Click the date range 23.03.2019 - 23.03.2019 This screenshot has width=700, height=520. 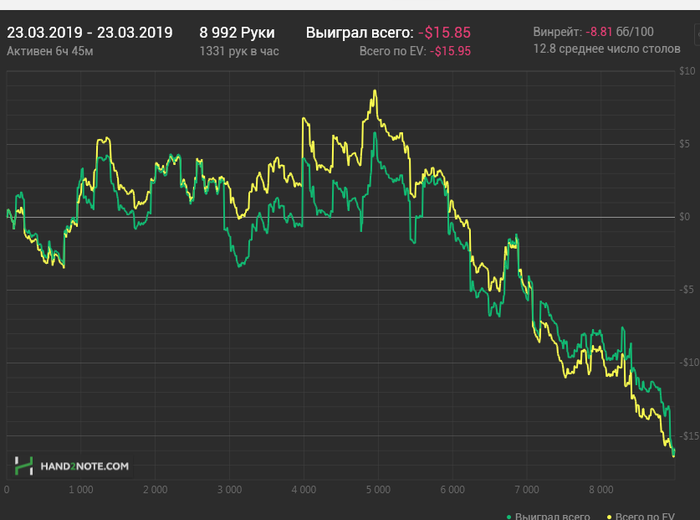pyautogui.click(x=90, y=32)
